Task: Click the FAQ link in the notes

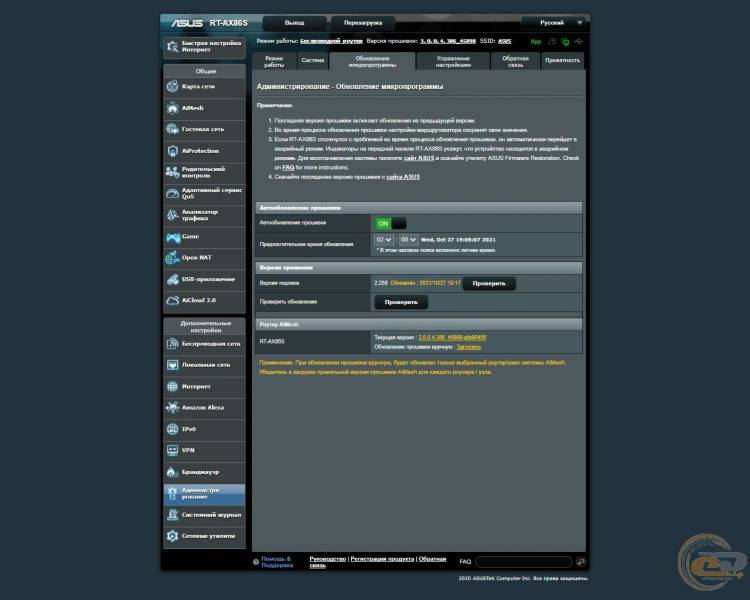Action: (288, 168)
